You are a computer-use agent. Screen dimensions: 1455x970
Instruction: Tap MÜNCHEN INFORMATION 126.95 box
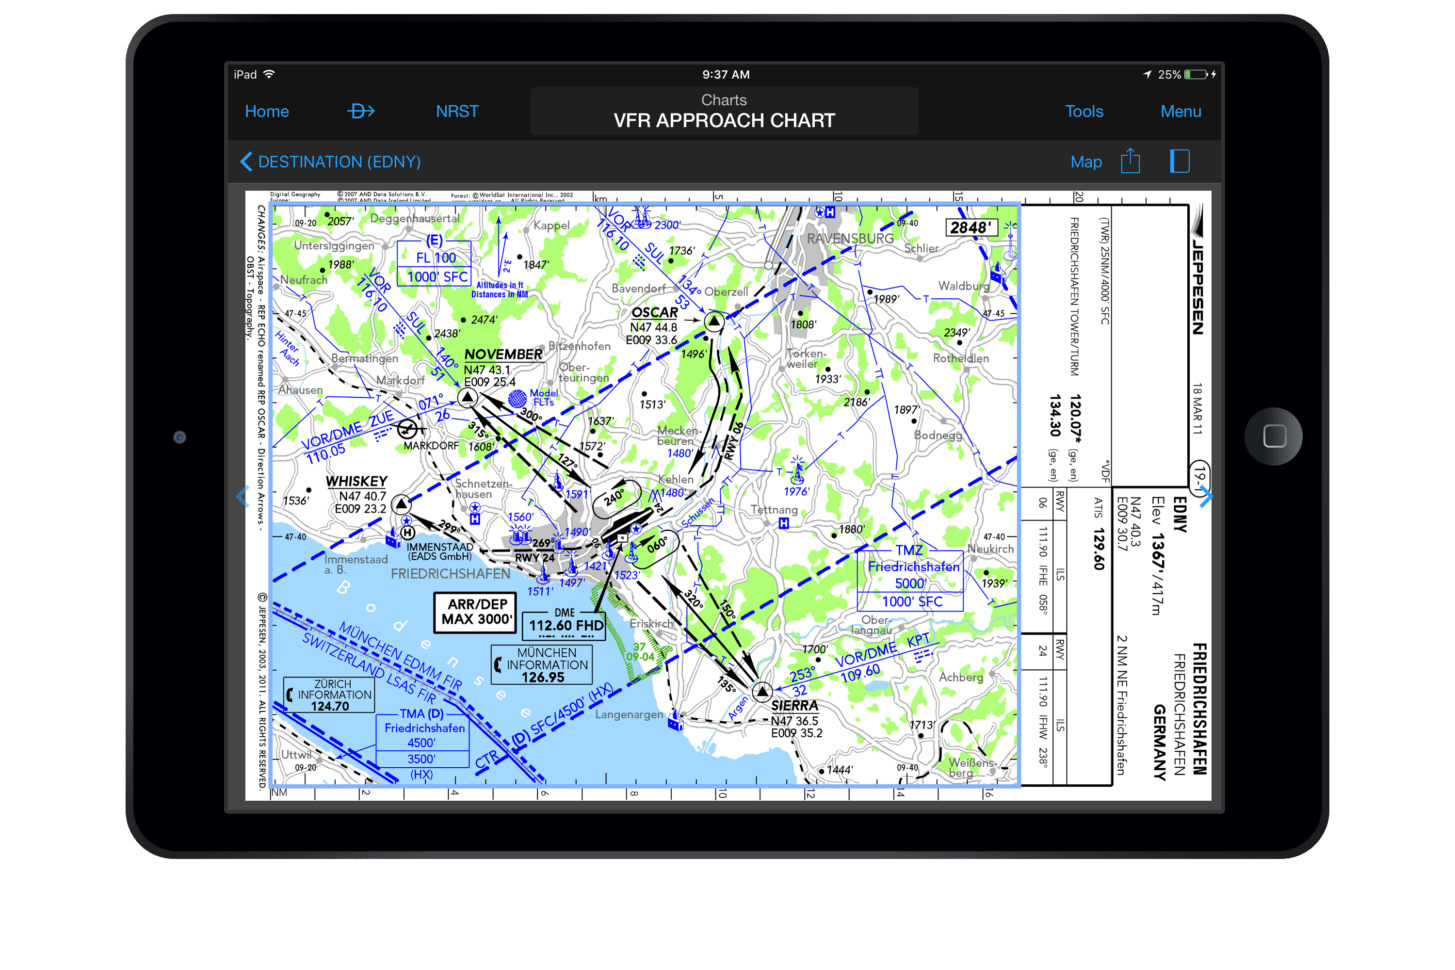[542, 665]
